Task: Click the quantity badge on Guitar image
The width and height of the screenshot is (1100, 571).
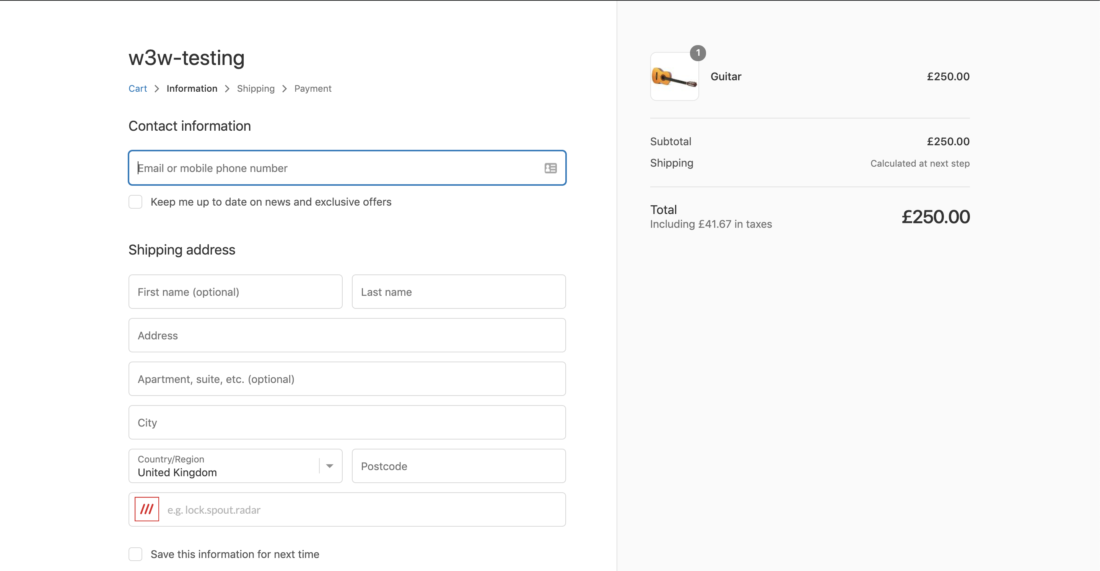Action: [x=697, y=53]
